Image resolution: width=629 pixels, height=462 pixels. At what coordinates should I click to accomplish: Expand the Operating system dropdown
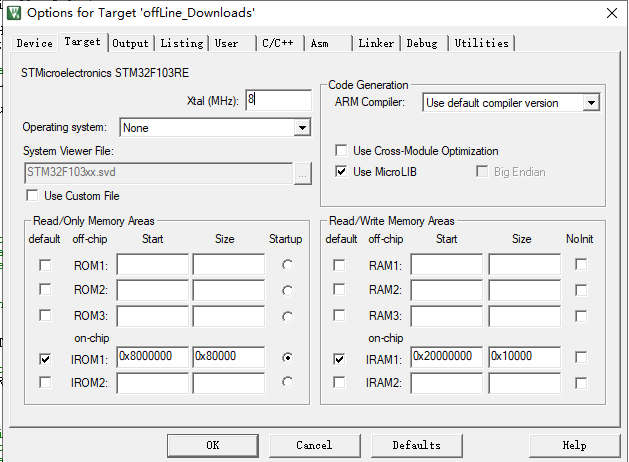click(302, 128)
